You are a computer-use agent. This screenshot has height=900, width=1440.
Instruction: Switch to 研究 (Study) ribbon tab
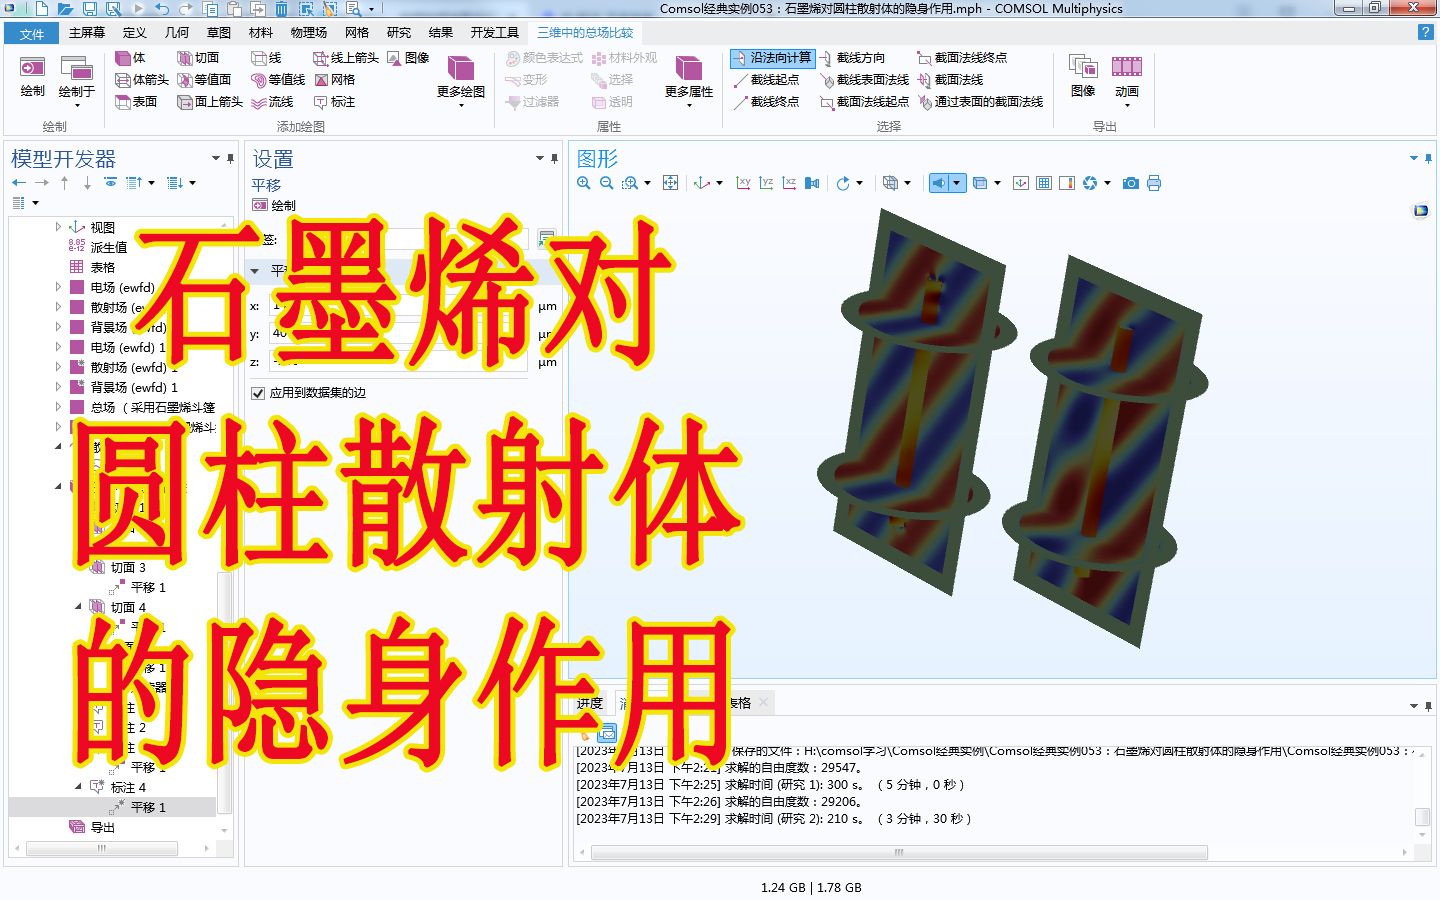click(399, 33)
